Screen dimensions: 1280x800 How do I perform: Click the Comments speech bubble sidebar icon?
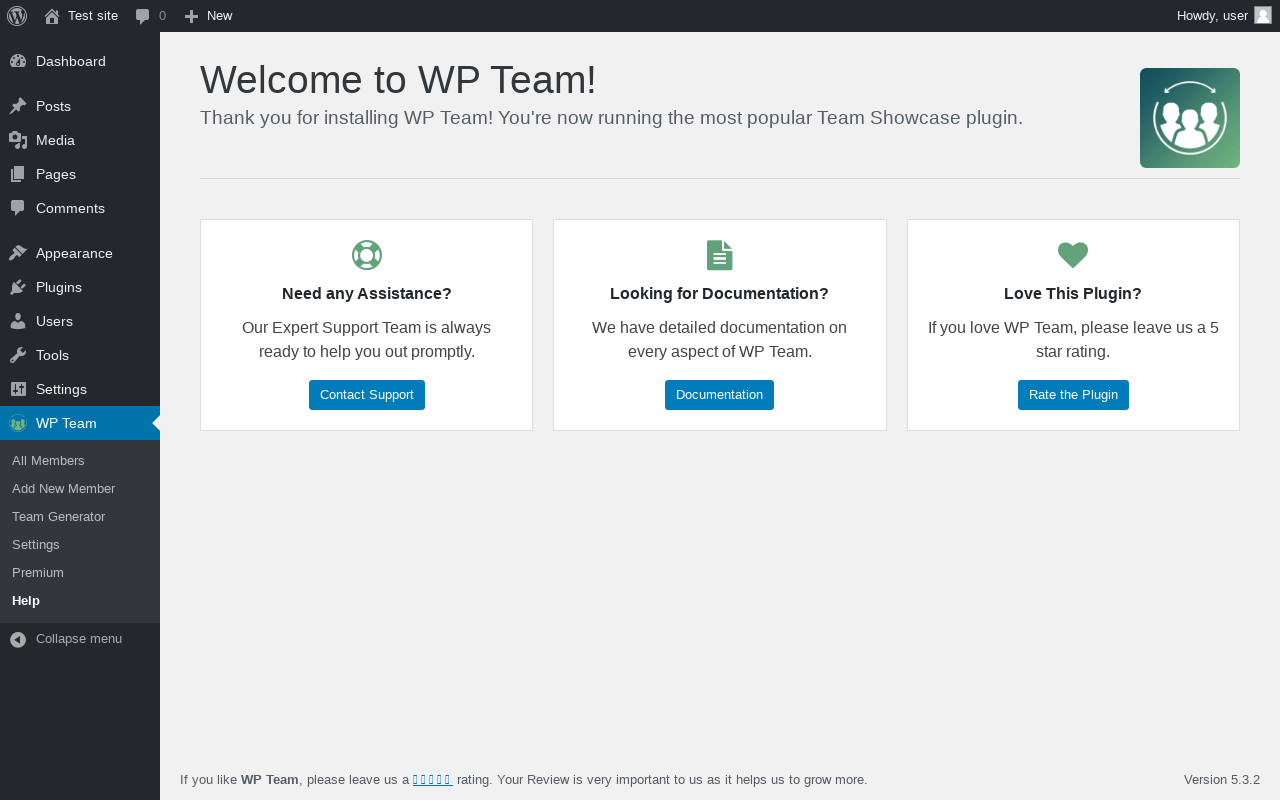[18, 208]
